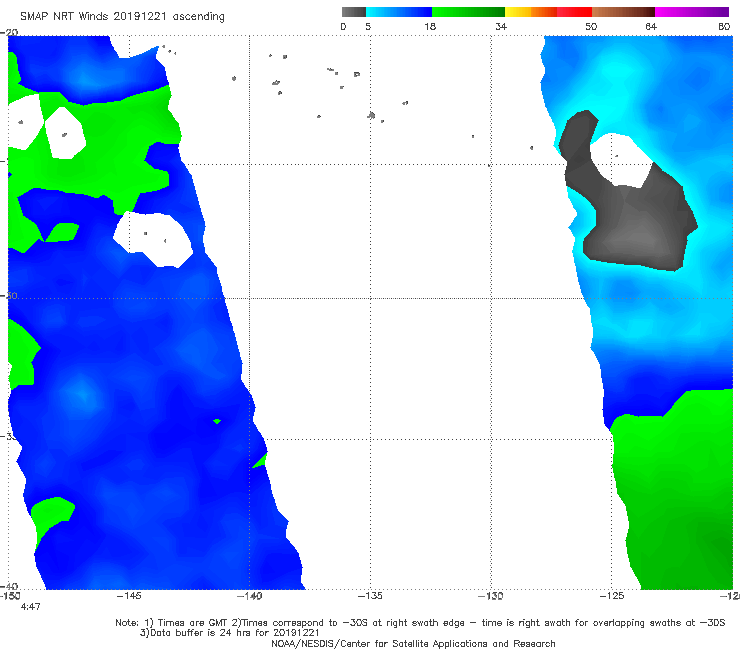Image resolution: width=740 pixels, height=650 pixels.
Task: Click the longitude label '-140'
Action: pyautogui.click(x=249, y=596)
